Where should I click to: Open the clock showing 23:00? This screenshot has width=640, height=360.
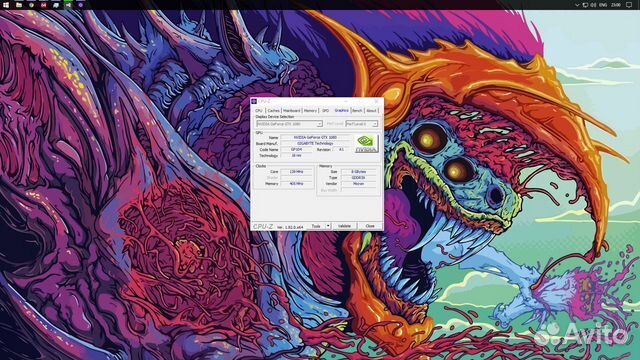click(x=616, y=5)
